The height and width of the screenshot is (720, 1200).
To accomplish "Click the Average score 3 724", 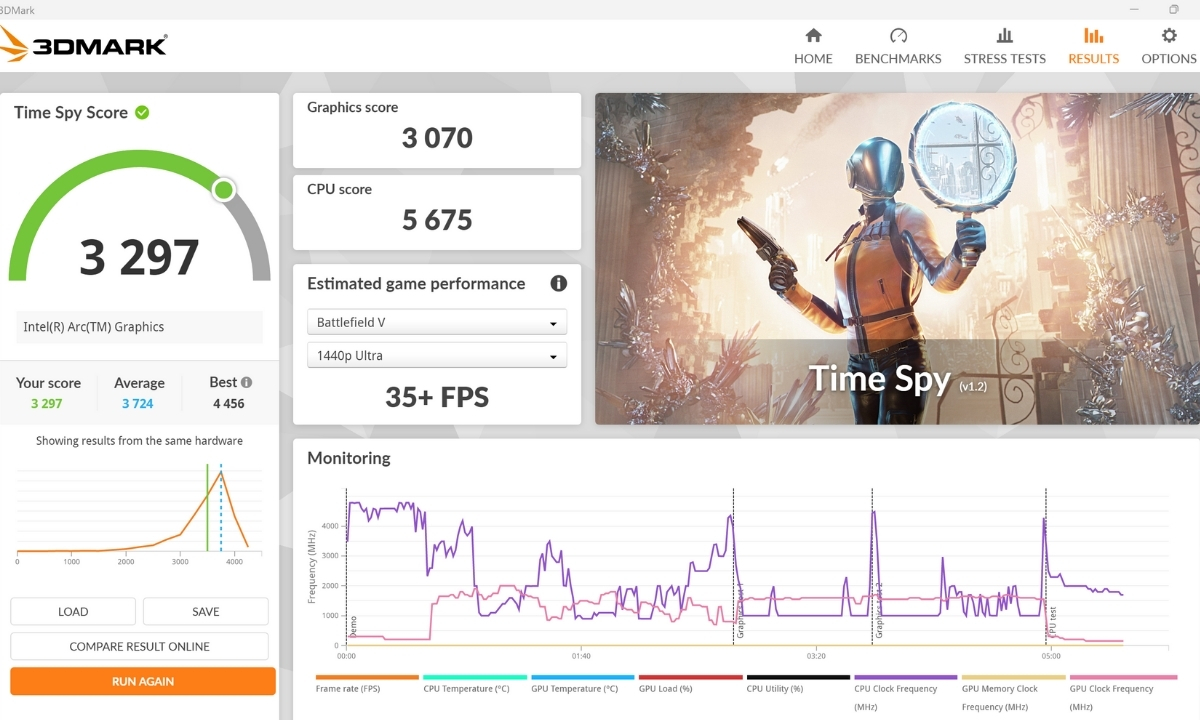I will (138, 403).
